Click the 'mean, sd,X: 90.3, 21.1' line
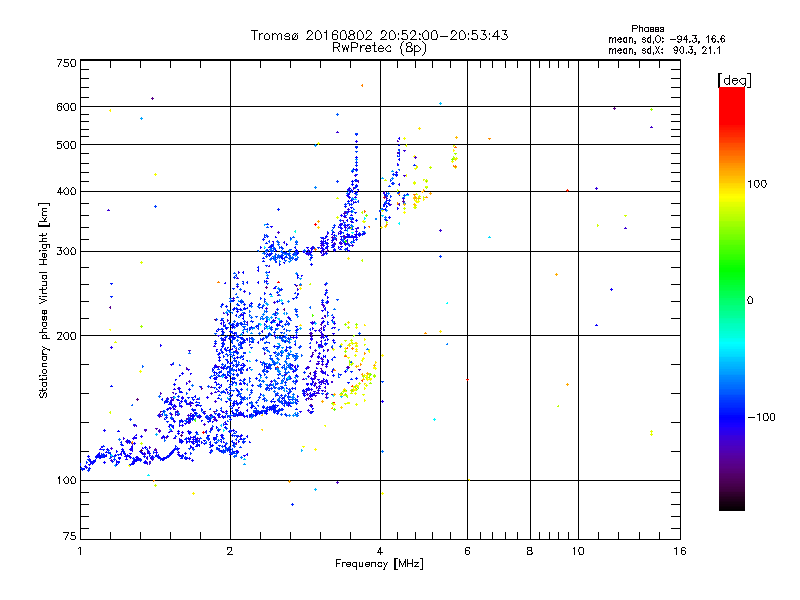 coord(664,50)
